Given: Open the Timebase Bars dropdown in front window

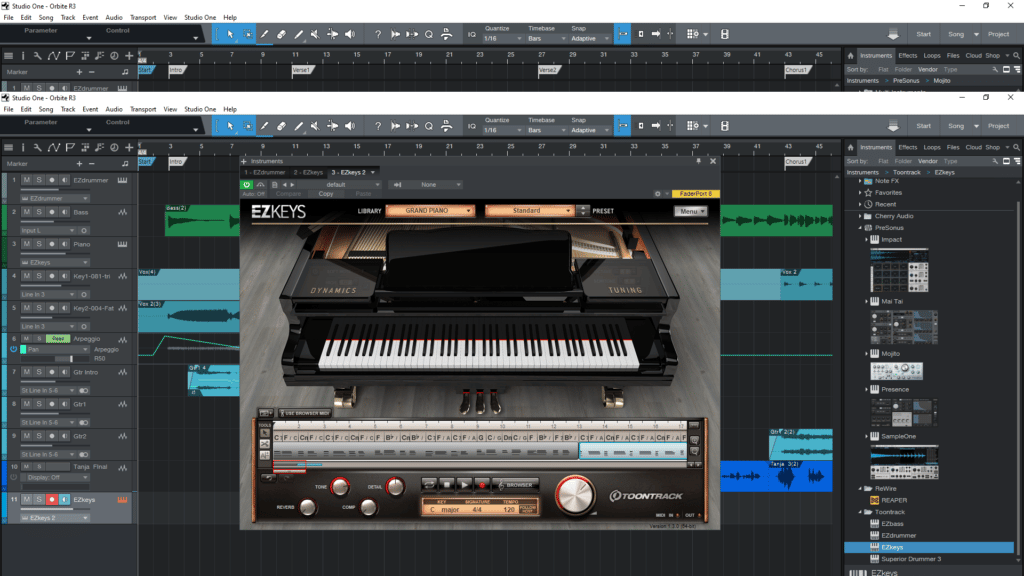Looking at the screenshot, I should (545, 130).
